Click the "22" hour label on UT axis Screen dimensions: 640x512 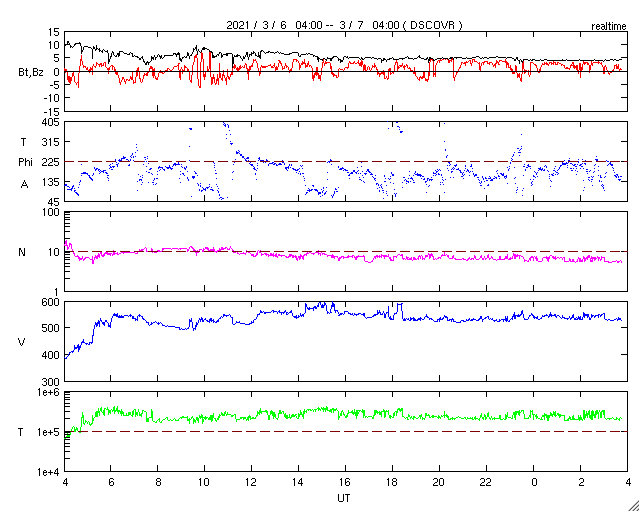click(487, 482)
